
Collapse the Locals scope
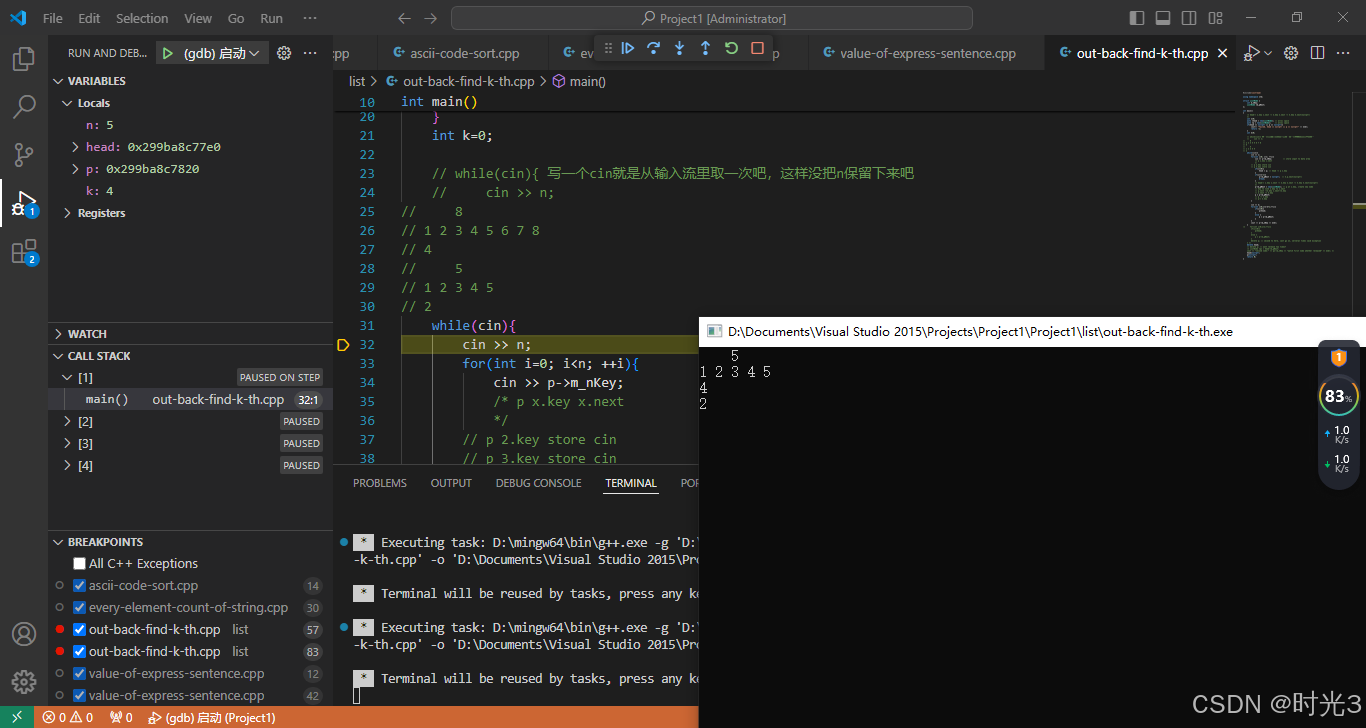click(x=190, y=103)
